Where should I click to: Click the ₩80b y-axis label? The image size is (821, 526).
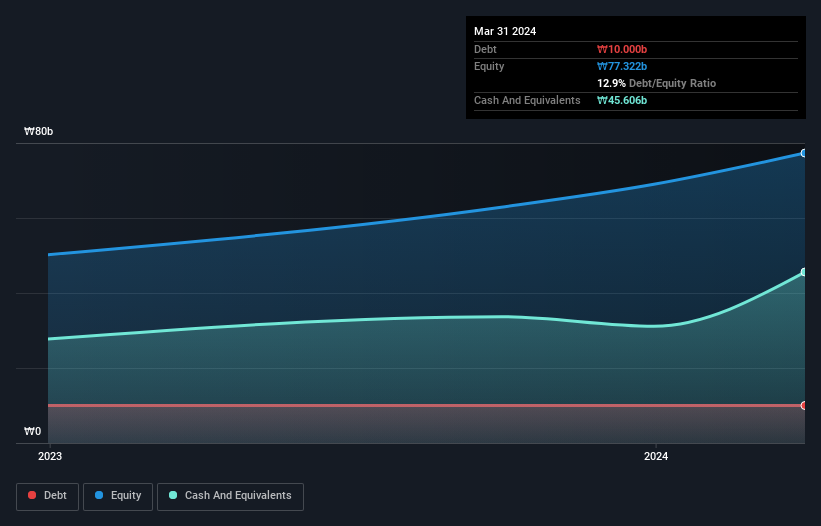point(38,131)
